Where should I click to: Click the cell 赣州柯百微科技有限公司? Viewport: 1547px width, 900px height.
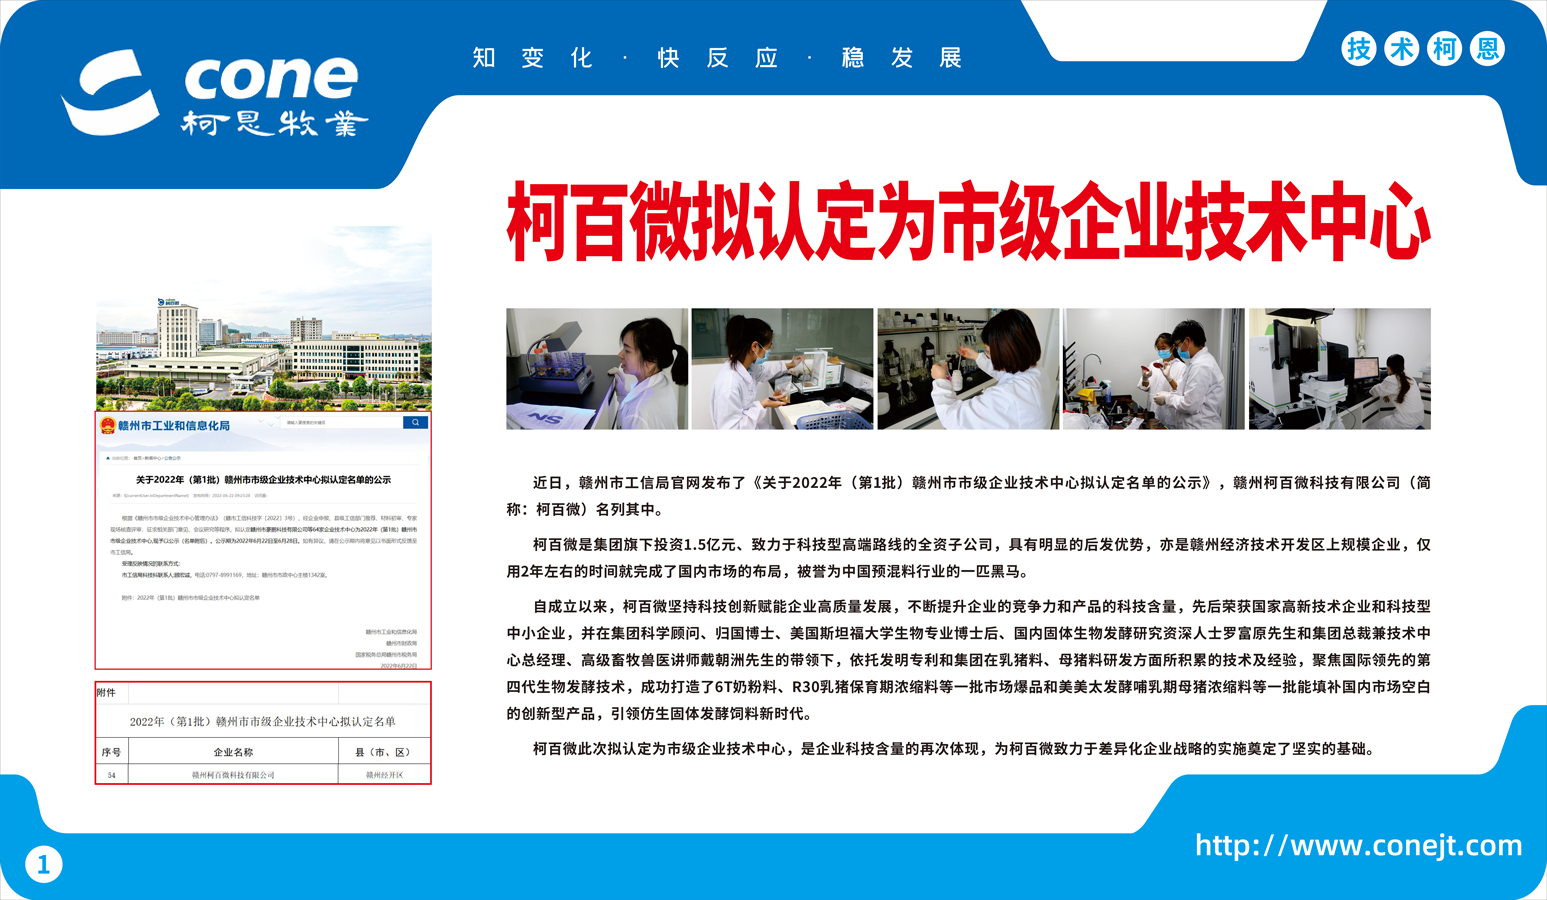click(233, 775)
